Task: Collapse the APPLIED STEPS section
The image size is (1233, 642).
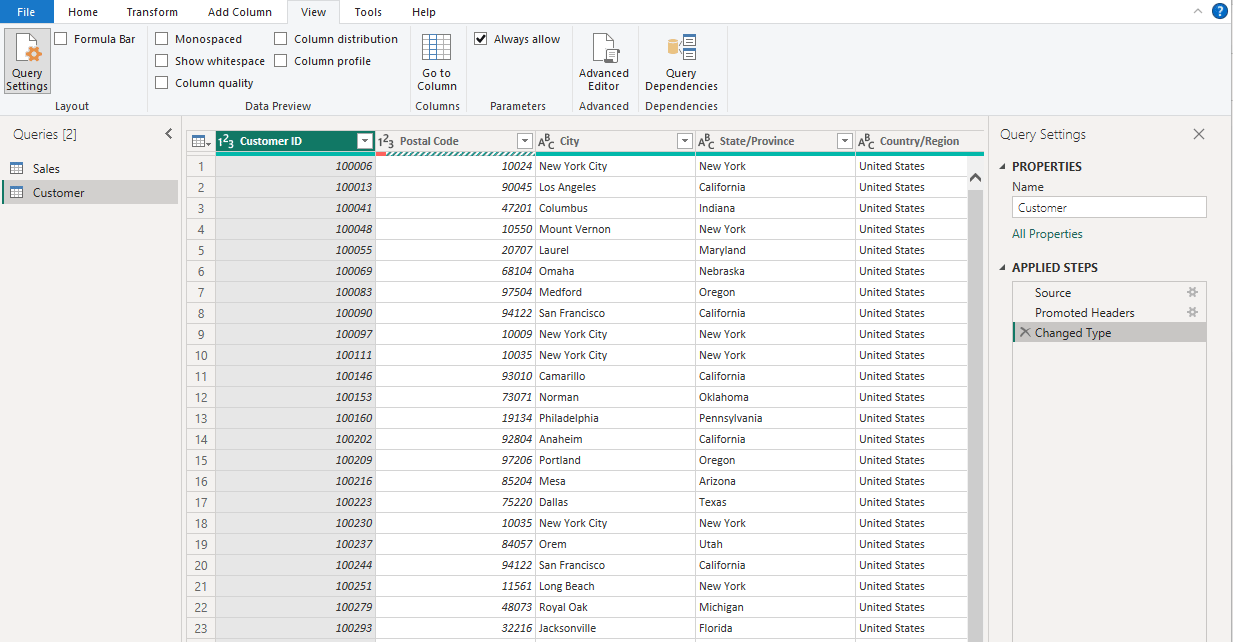Action: click(1004, 268)
